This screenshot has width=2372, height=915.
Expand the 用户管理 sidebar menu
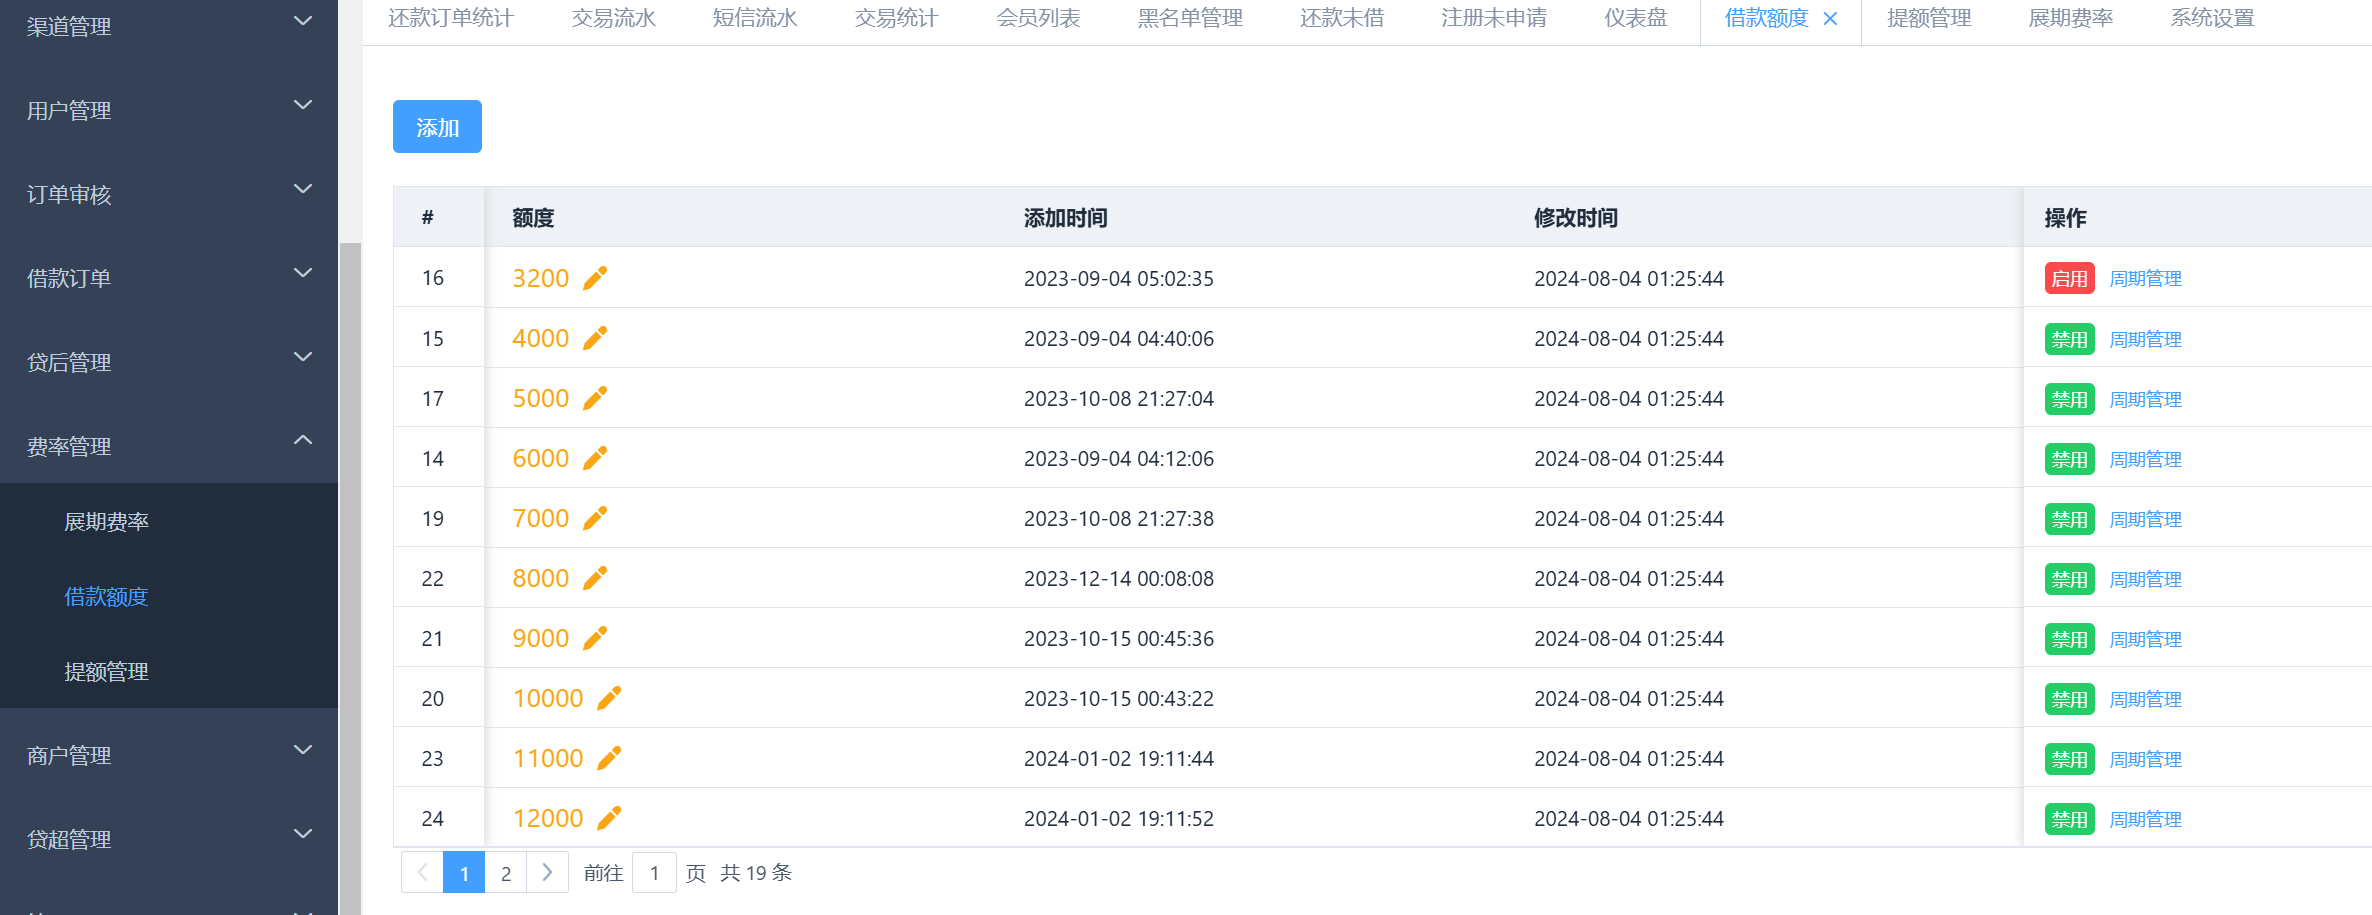tap(169, 110)
